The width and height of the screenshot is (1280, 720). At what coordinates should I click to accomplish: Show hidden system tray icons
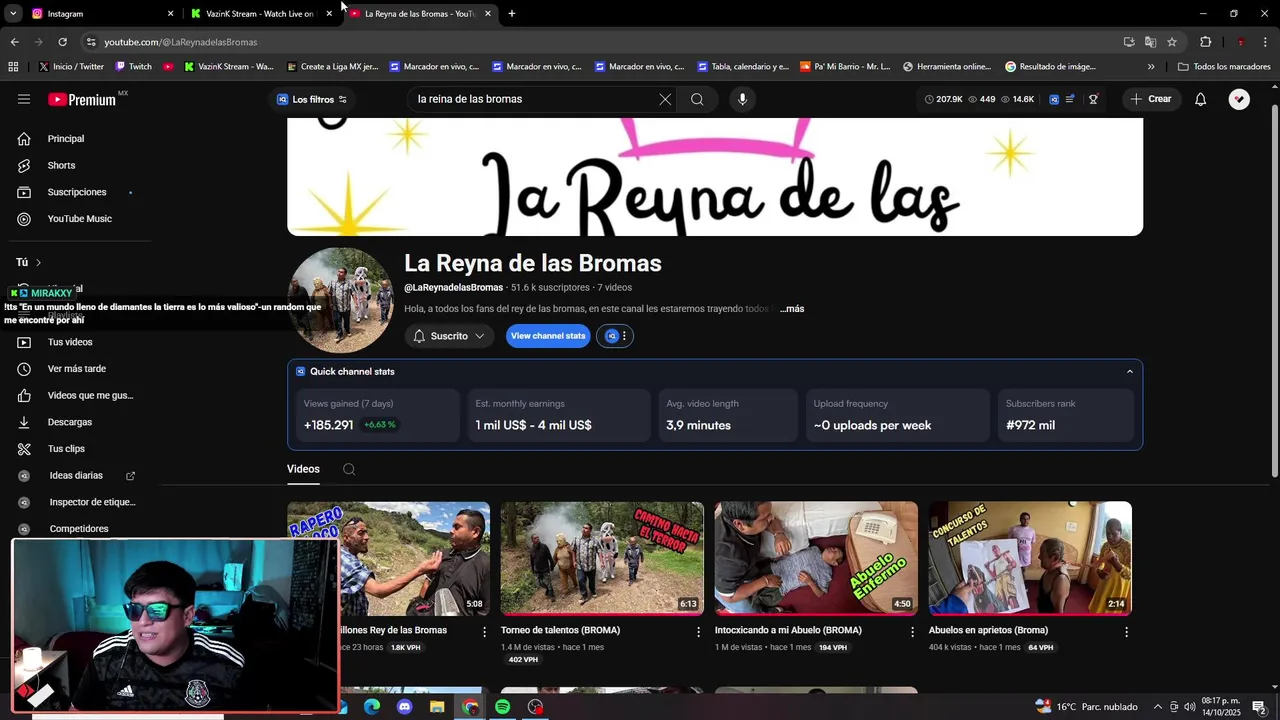[x=1158, y=707]
